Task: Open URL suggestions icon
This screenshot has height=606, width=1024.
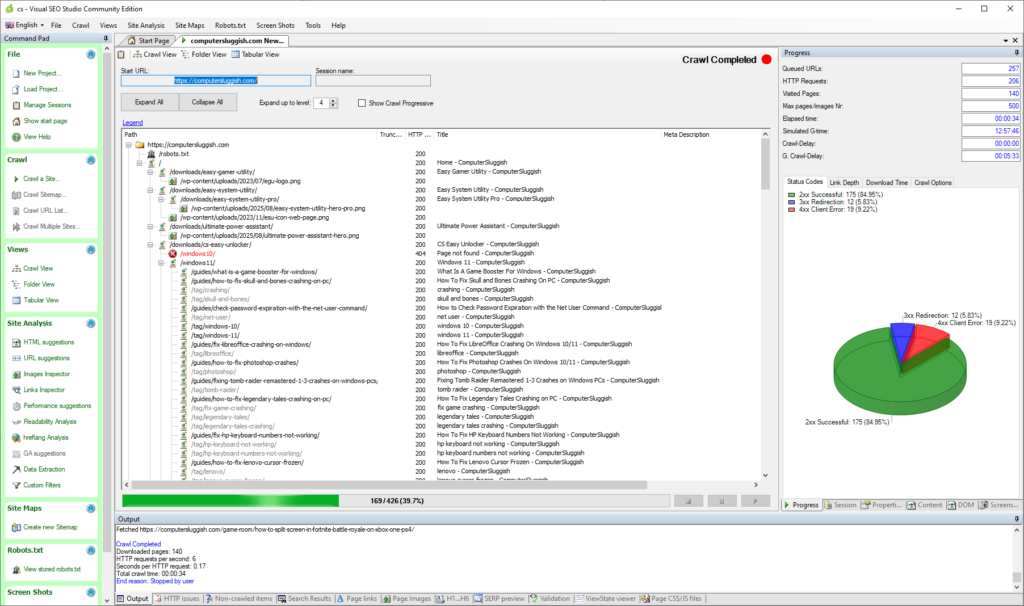Action: click(x=16, y=359)
